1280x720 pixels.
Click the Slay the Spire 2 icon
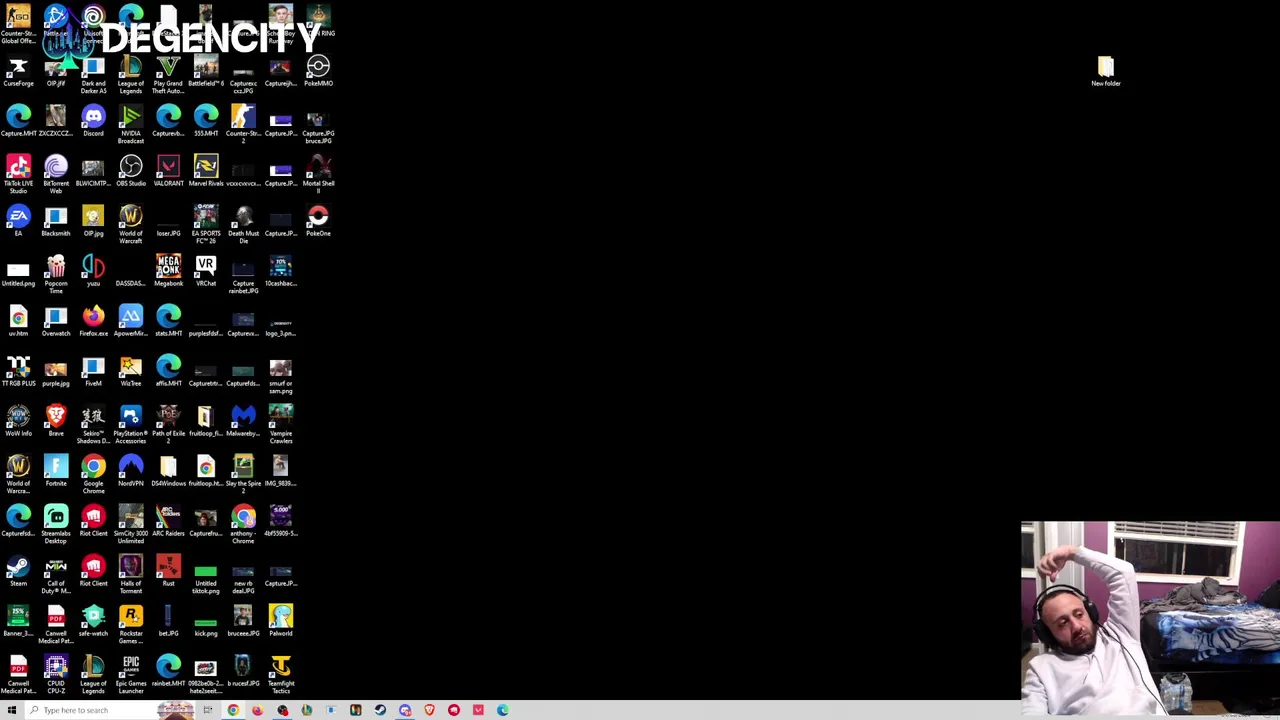pyautogui.click(x=243, y=474)
